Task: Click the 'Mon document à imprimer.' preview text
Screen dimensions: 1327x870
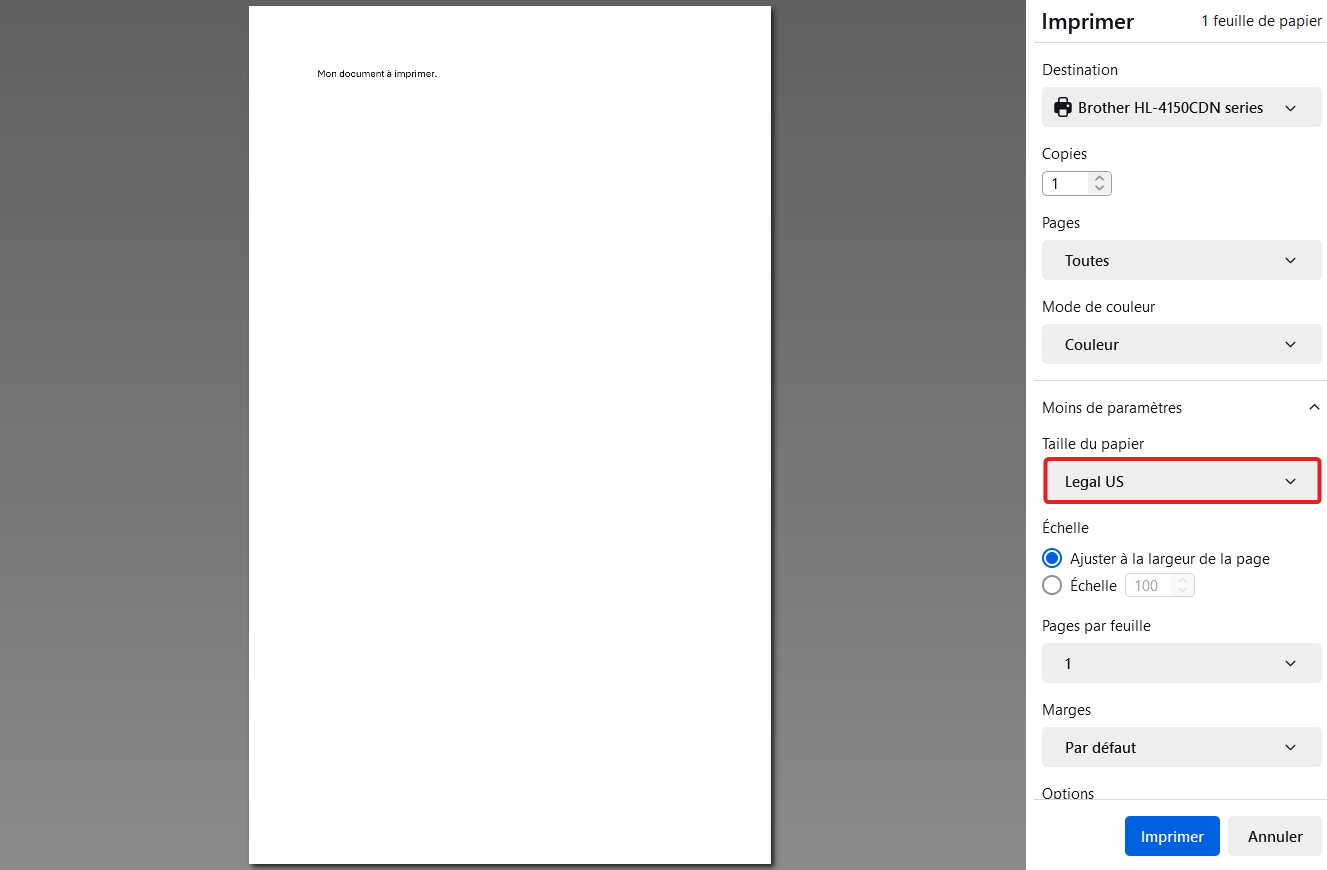Action: pyautogui.click(x=377, y=74)
